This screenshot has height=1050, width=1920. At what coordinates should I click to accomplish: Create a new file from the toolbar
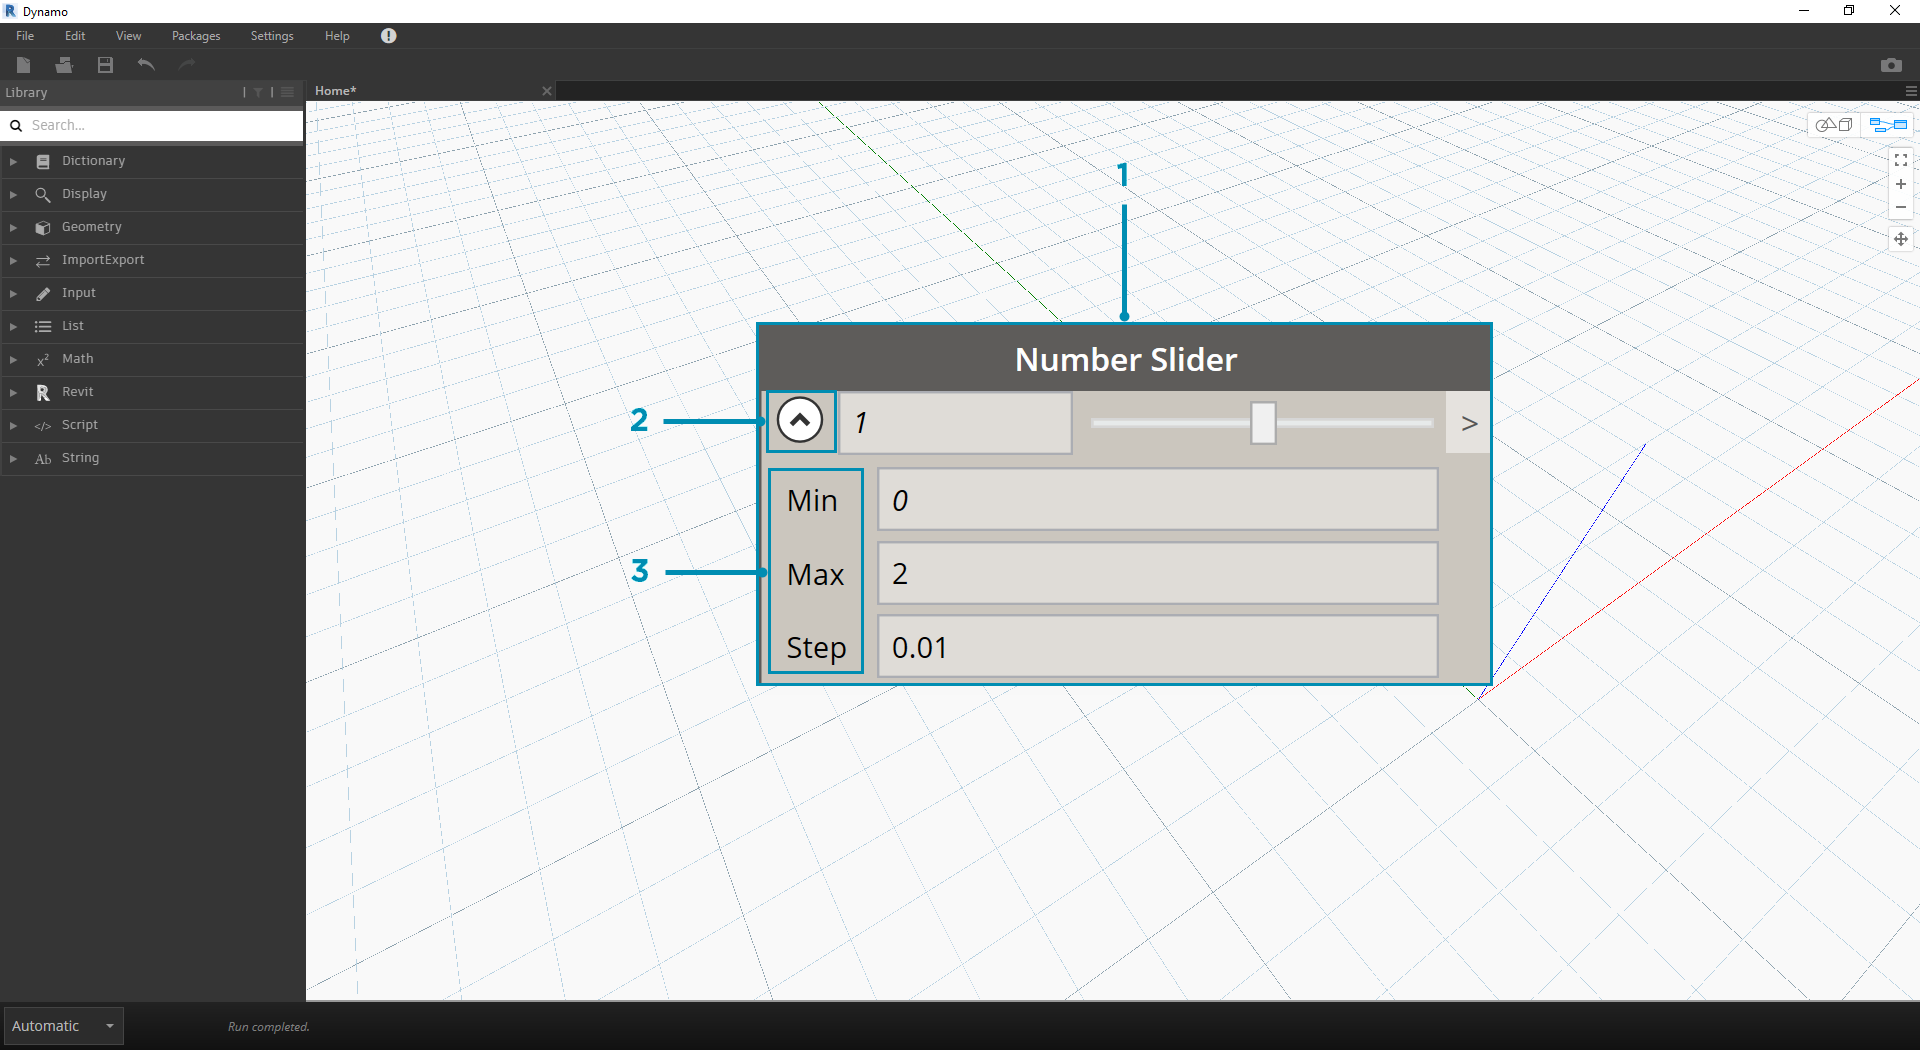click(24, 65)
